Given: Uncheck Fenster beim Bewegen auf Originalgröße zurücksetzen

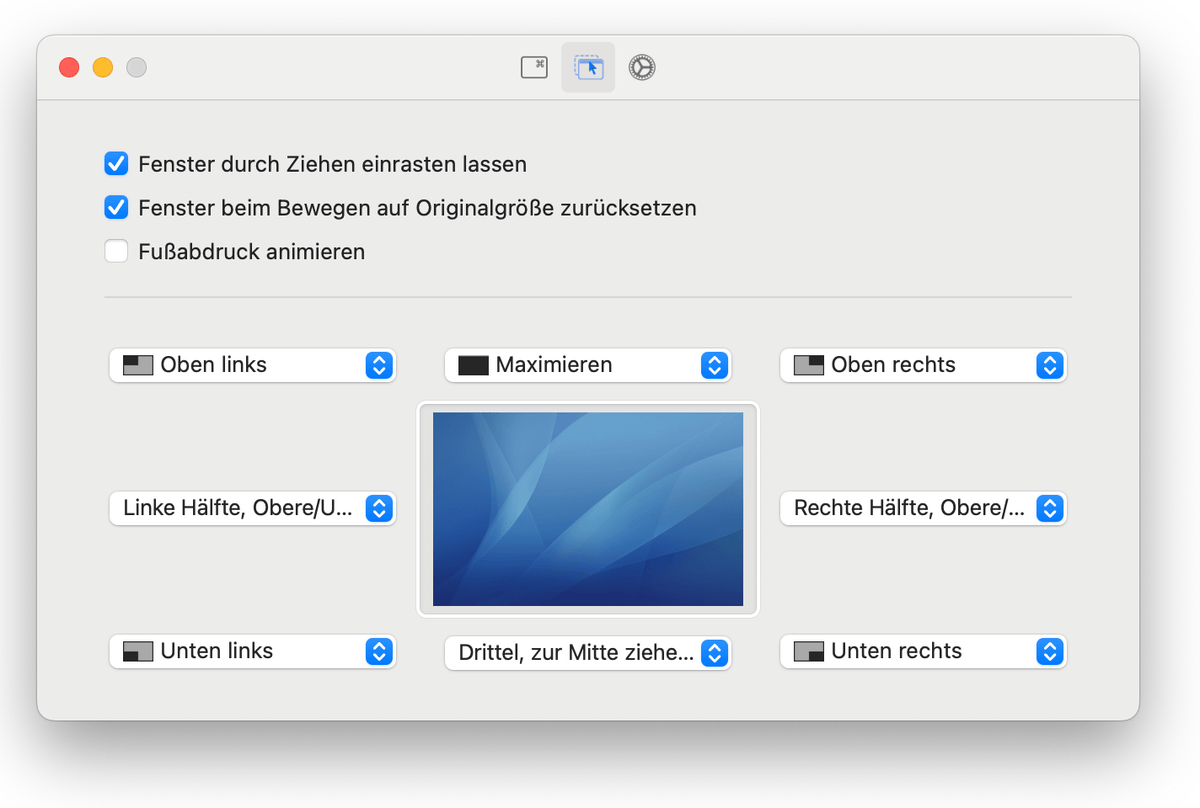Looking at the screenshot, I should 117,208.
